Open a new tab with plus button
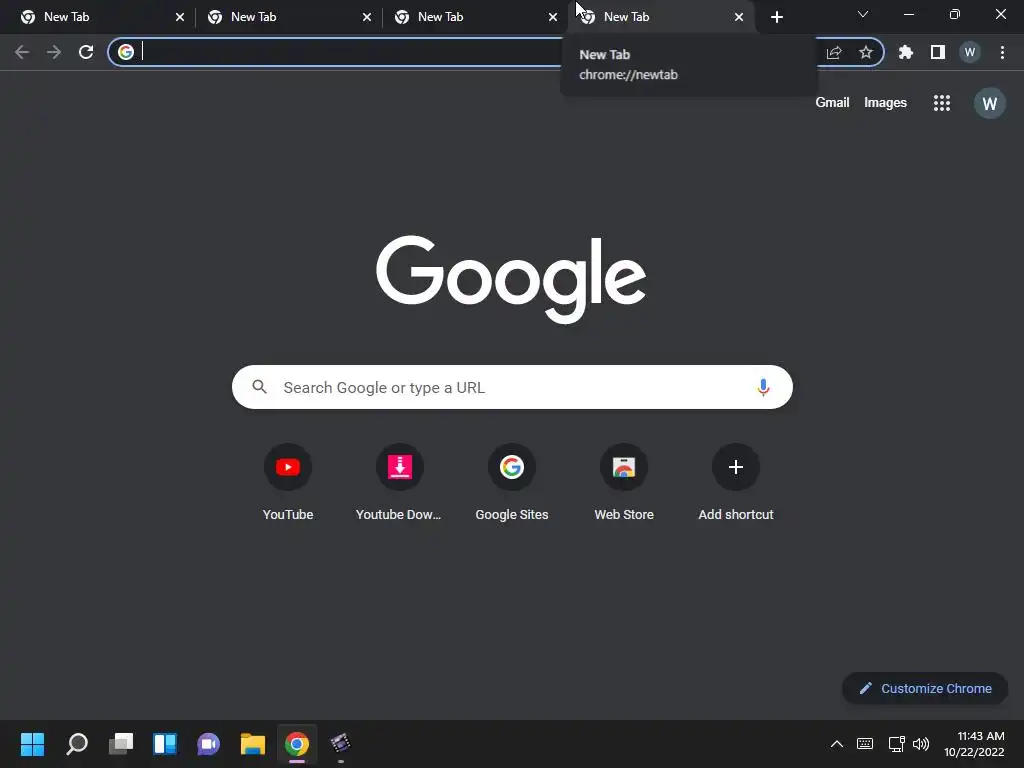1024x768 pixels. 776,17
